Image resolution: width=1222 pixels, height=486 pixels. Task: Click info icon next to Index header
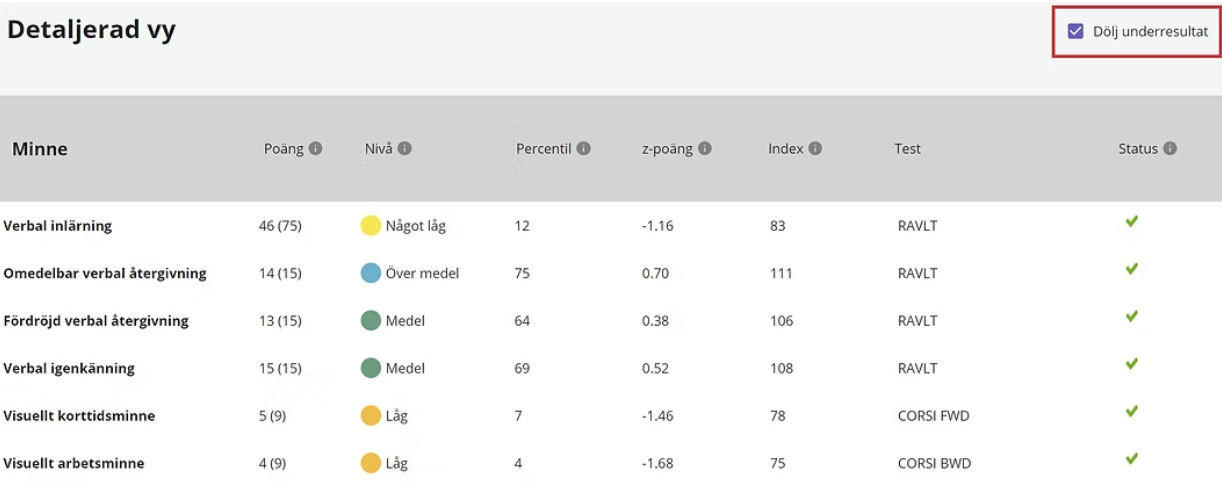815,149
